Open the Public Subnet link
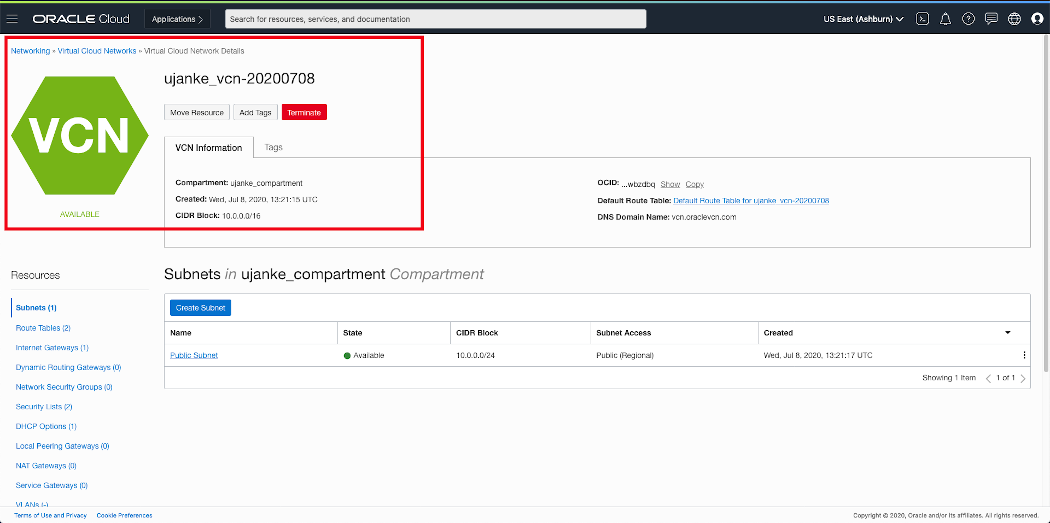1050x523 pixels. [x=194, y=356]
